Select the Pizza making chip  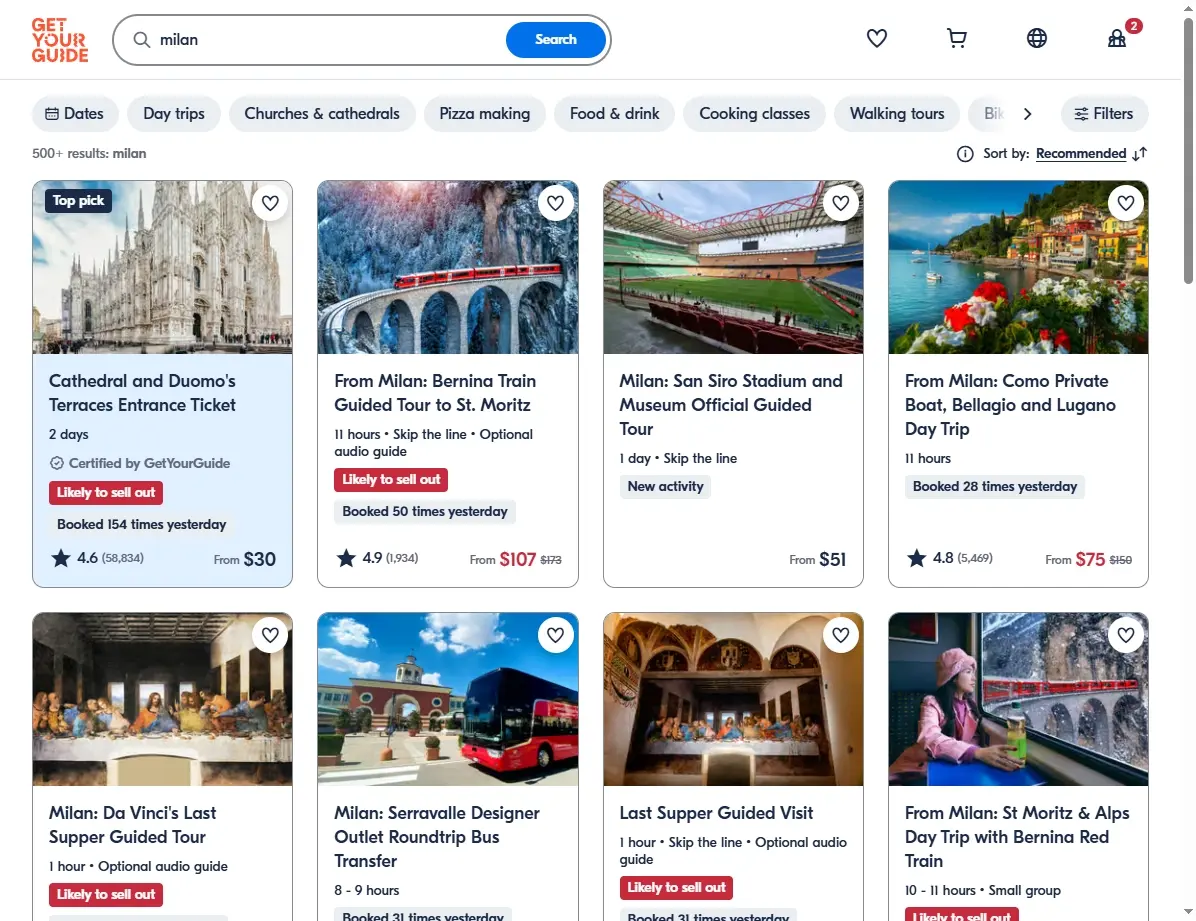point(484,114)
